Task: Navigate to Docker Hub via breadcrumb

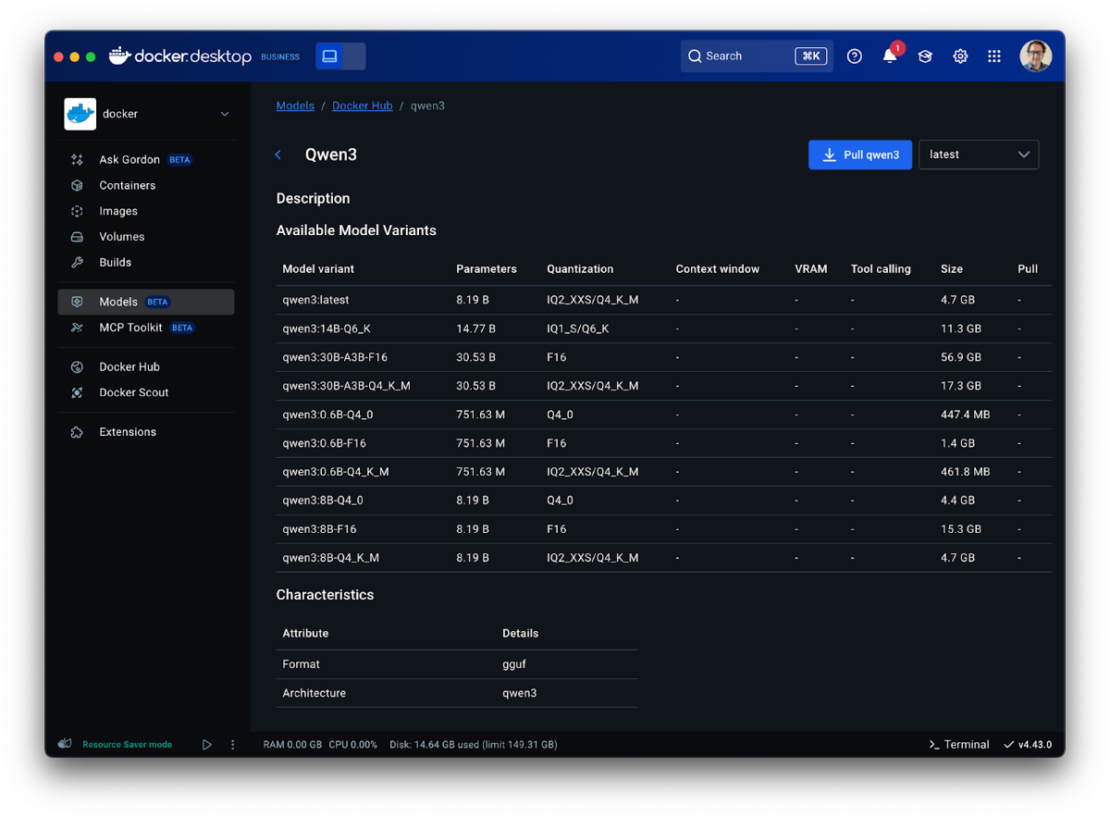Action: tap(362, 105)
